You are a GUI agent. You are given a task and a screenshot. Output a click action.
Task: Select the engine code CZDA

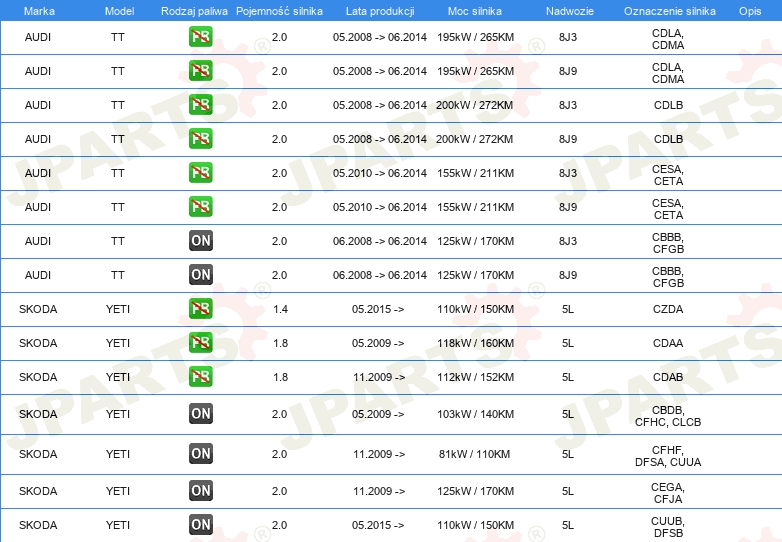pos(668,309)
